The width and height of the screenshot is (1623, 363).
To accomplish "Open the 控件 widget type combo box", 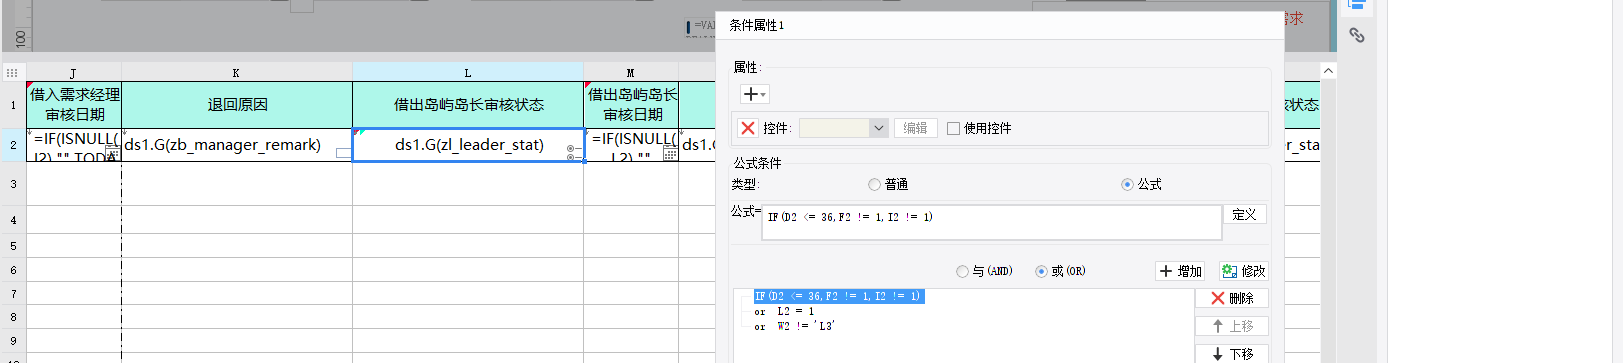I will pos(844,128).
